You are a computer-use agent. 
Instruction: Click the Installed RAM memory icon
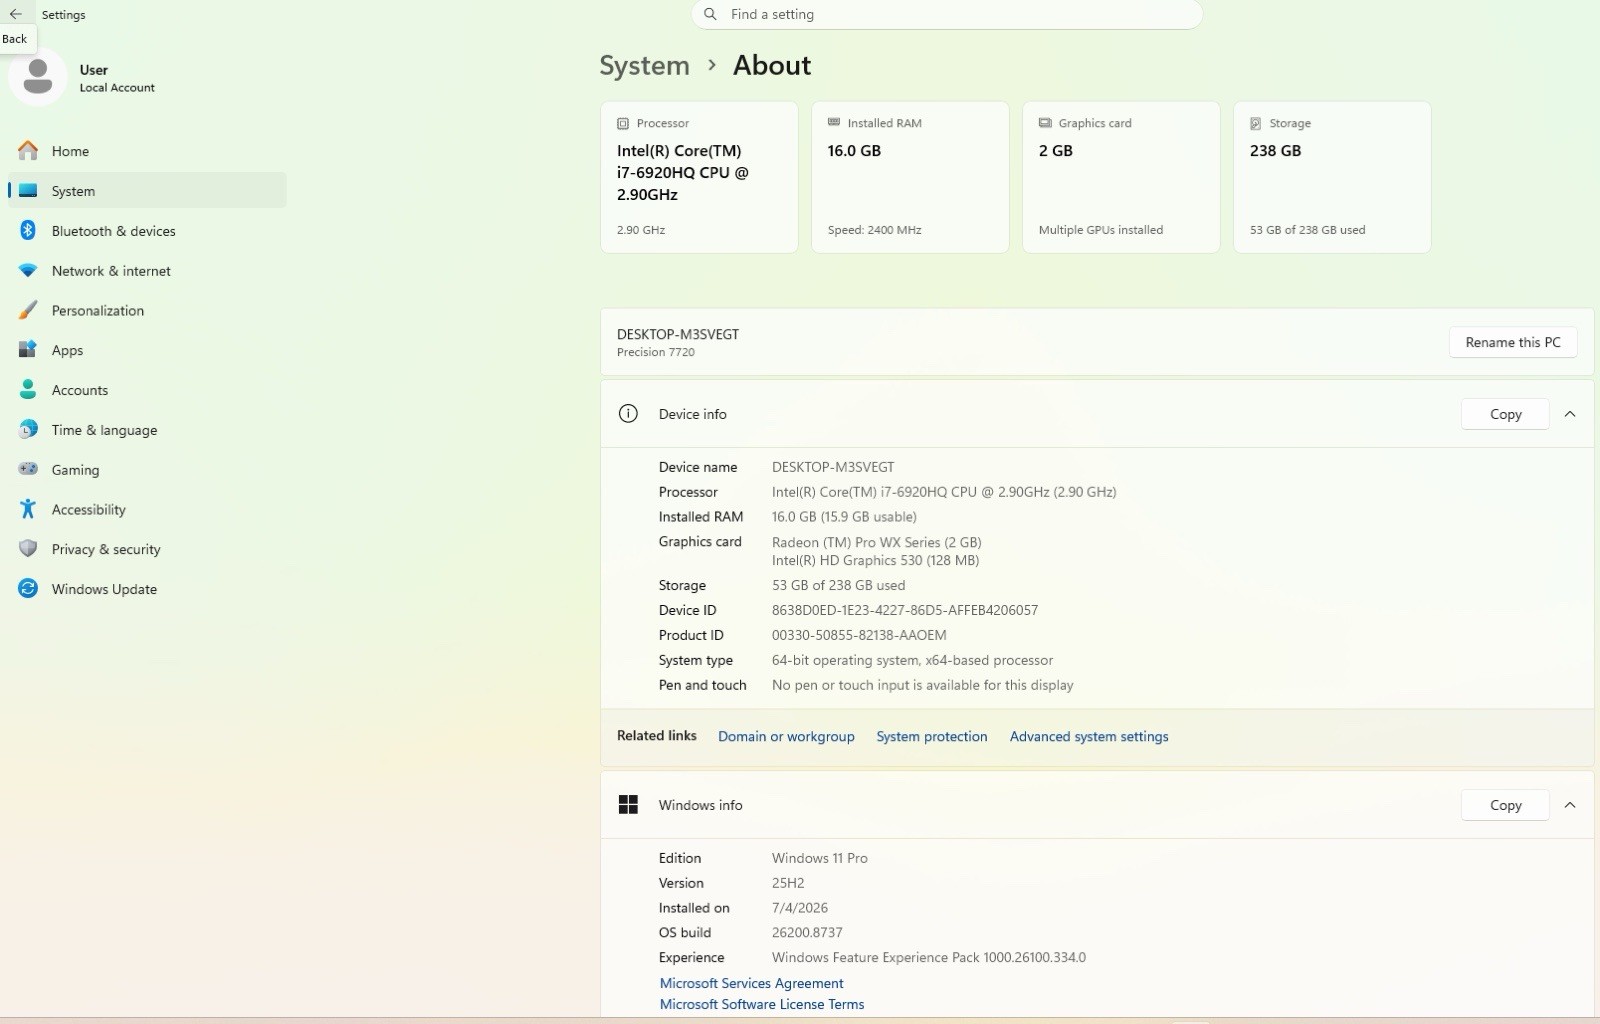(x=834, y=123)
